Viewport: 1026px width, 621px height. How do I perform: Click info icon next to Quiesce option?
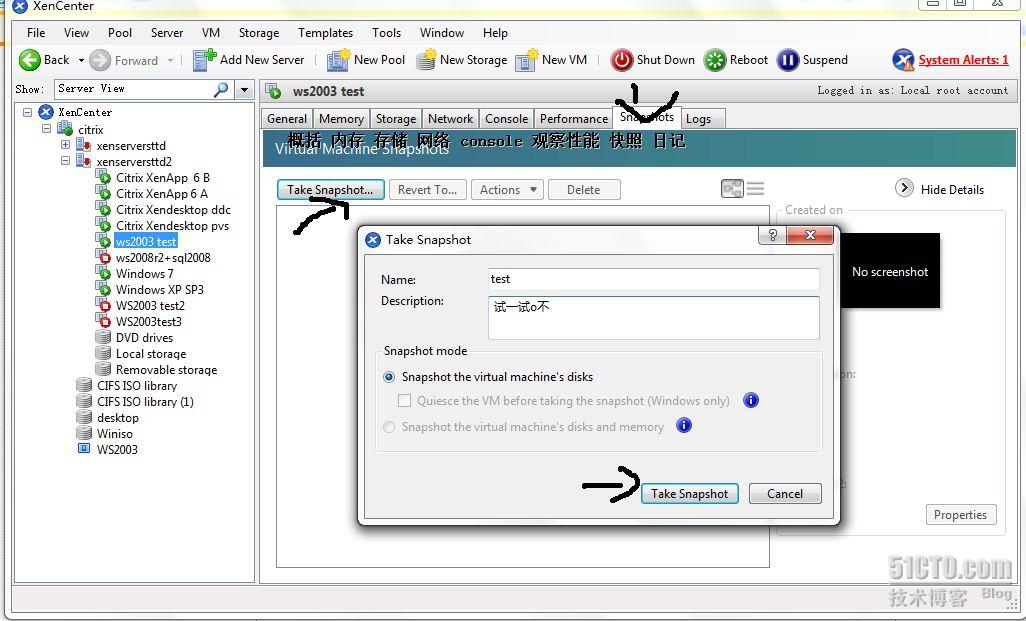point(751,400)
